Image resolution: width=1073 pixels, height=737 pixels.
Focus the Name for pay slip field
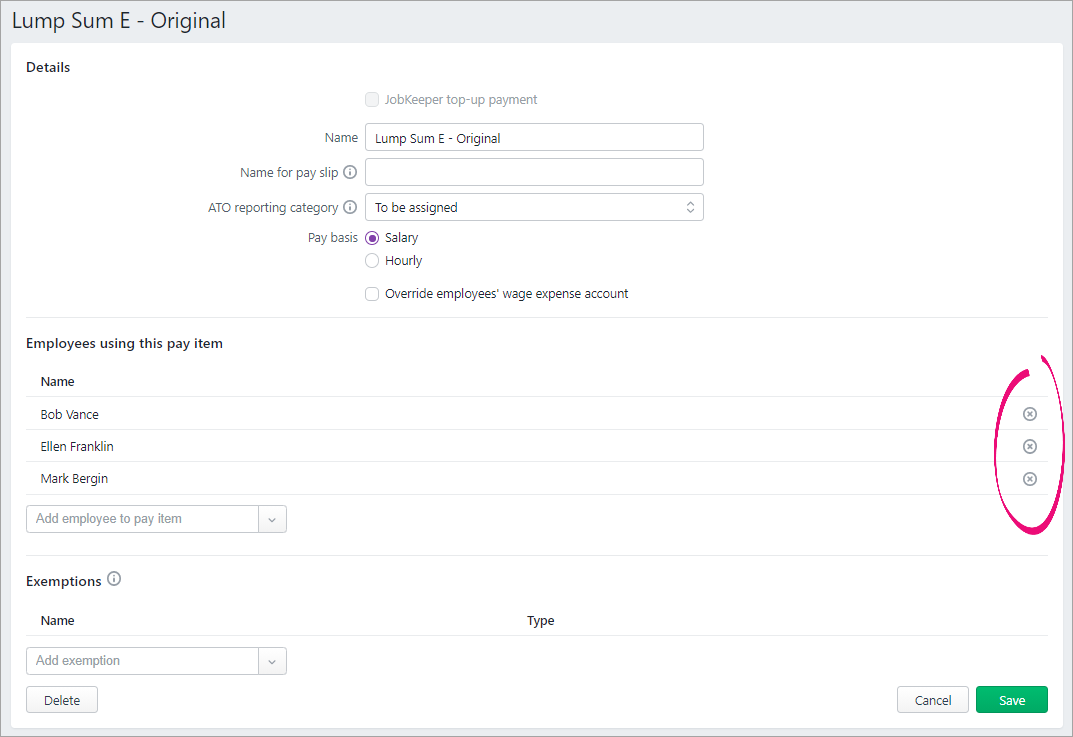click(x=534, y=172)
